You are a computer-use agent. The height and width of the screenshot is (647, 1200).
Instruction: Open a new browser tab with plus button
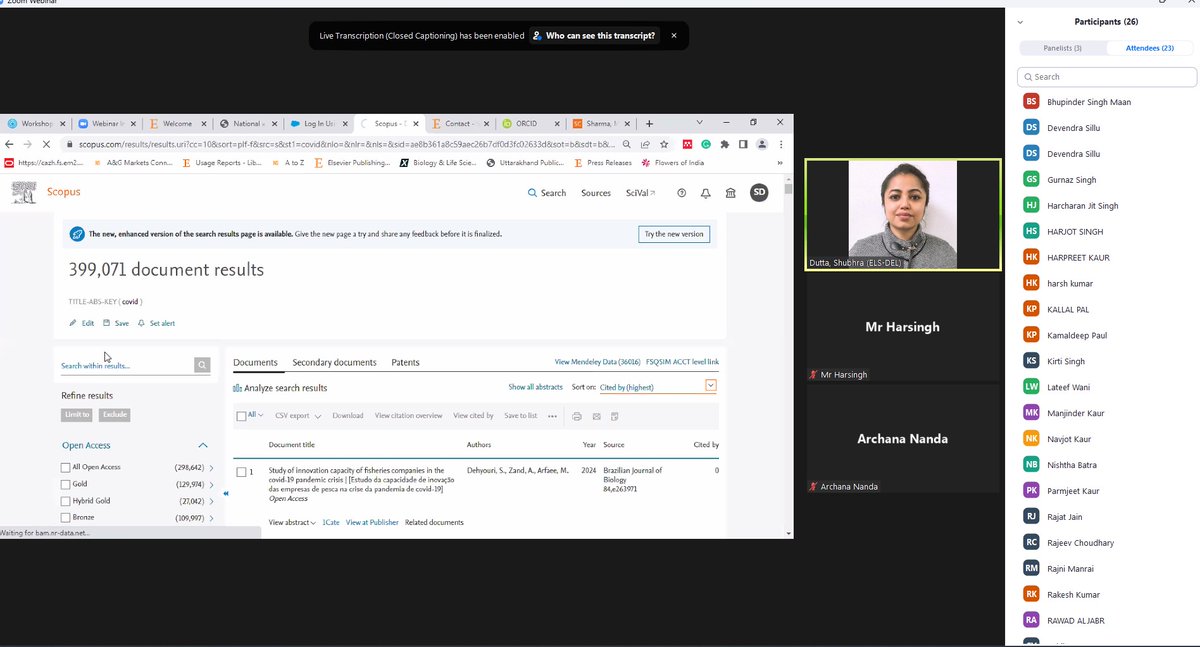[x=649, y=124]
